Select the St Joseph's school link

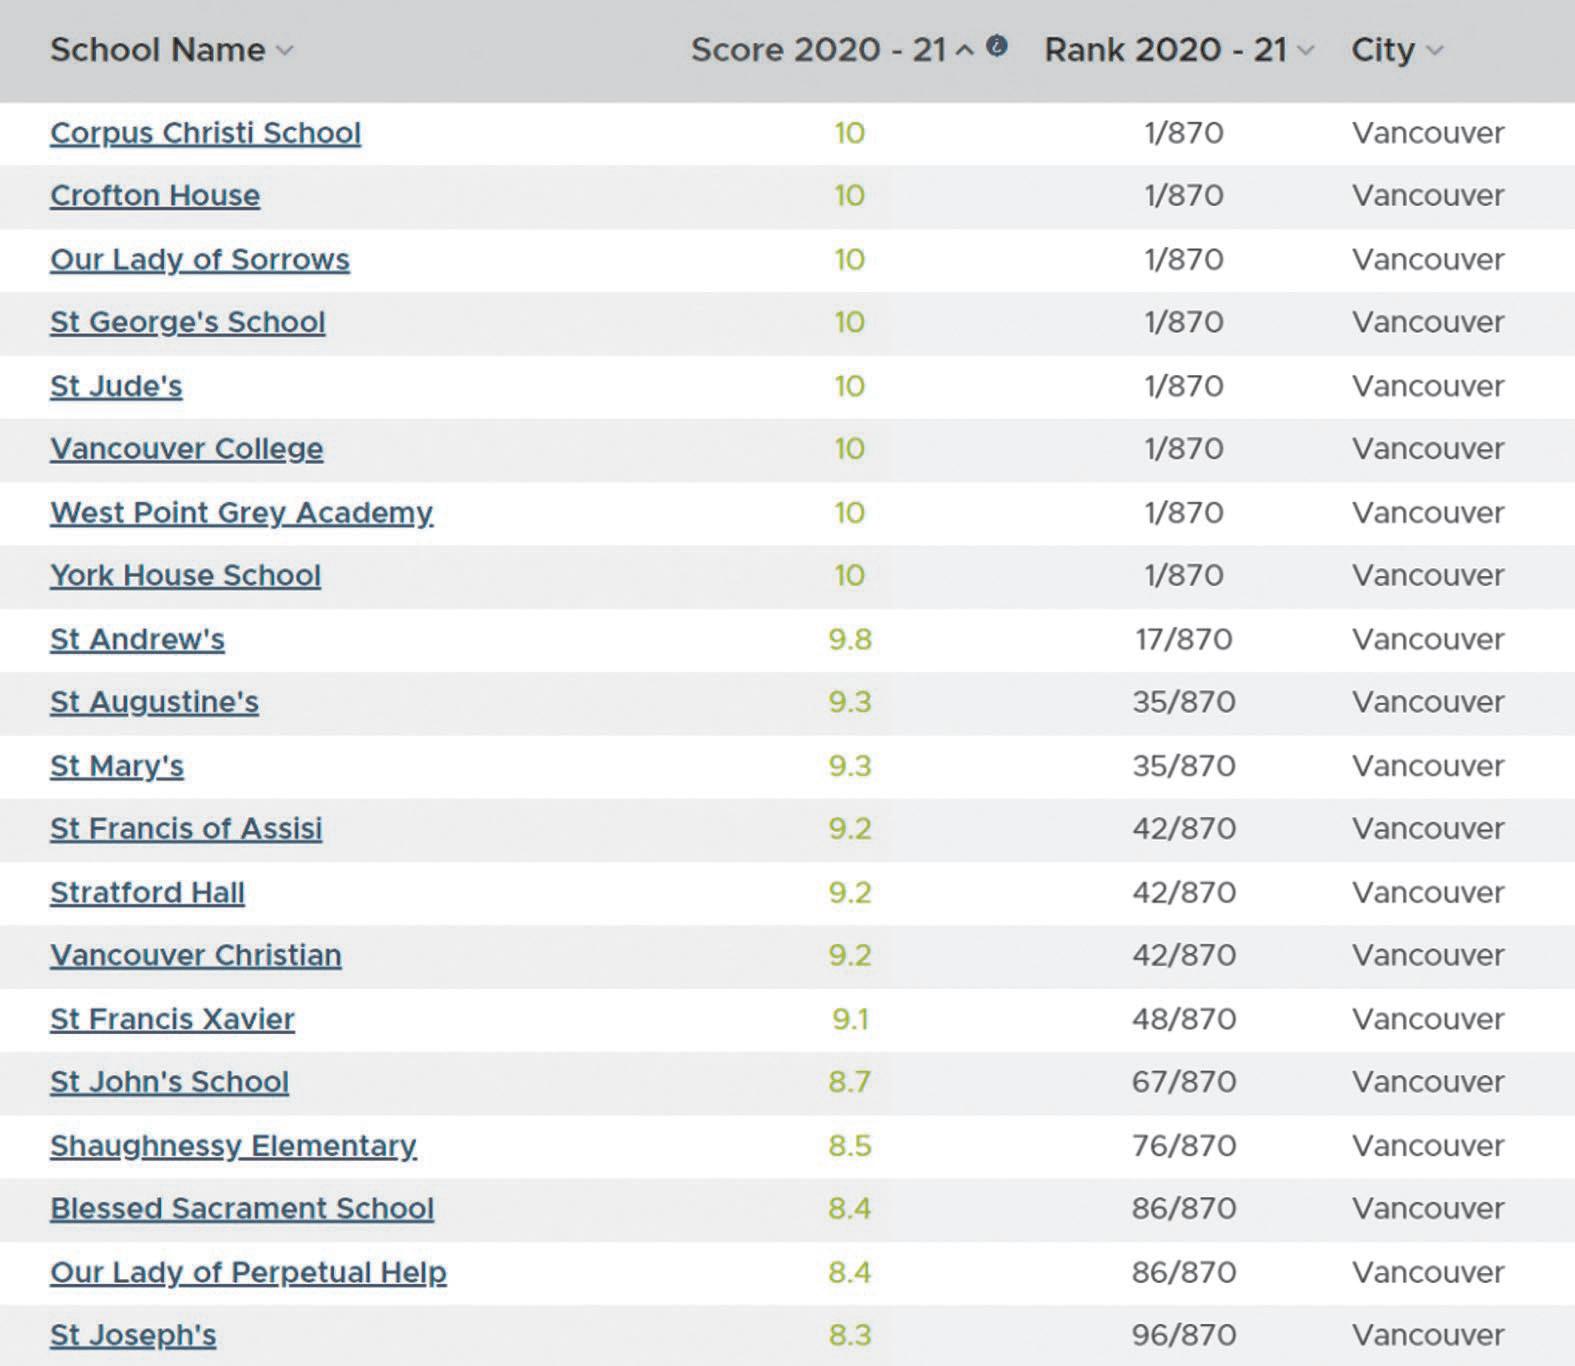click(x=133, y=1336)
